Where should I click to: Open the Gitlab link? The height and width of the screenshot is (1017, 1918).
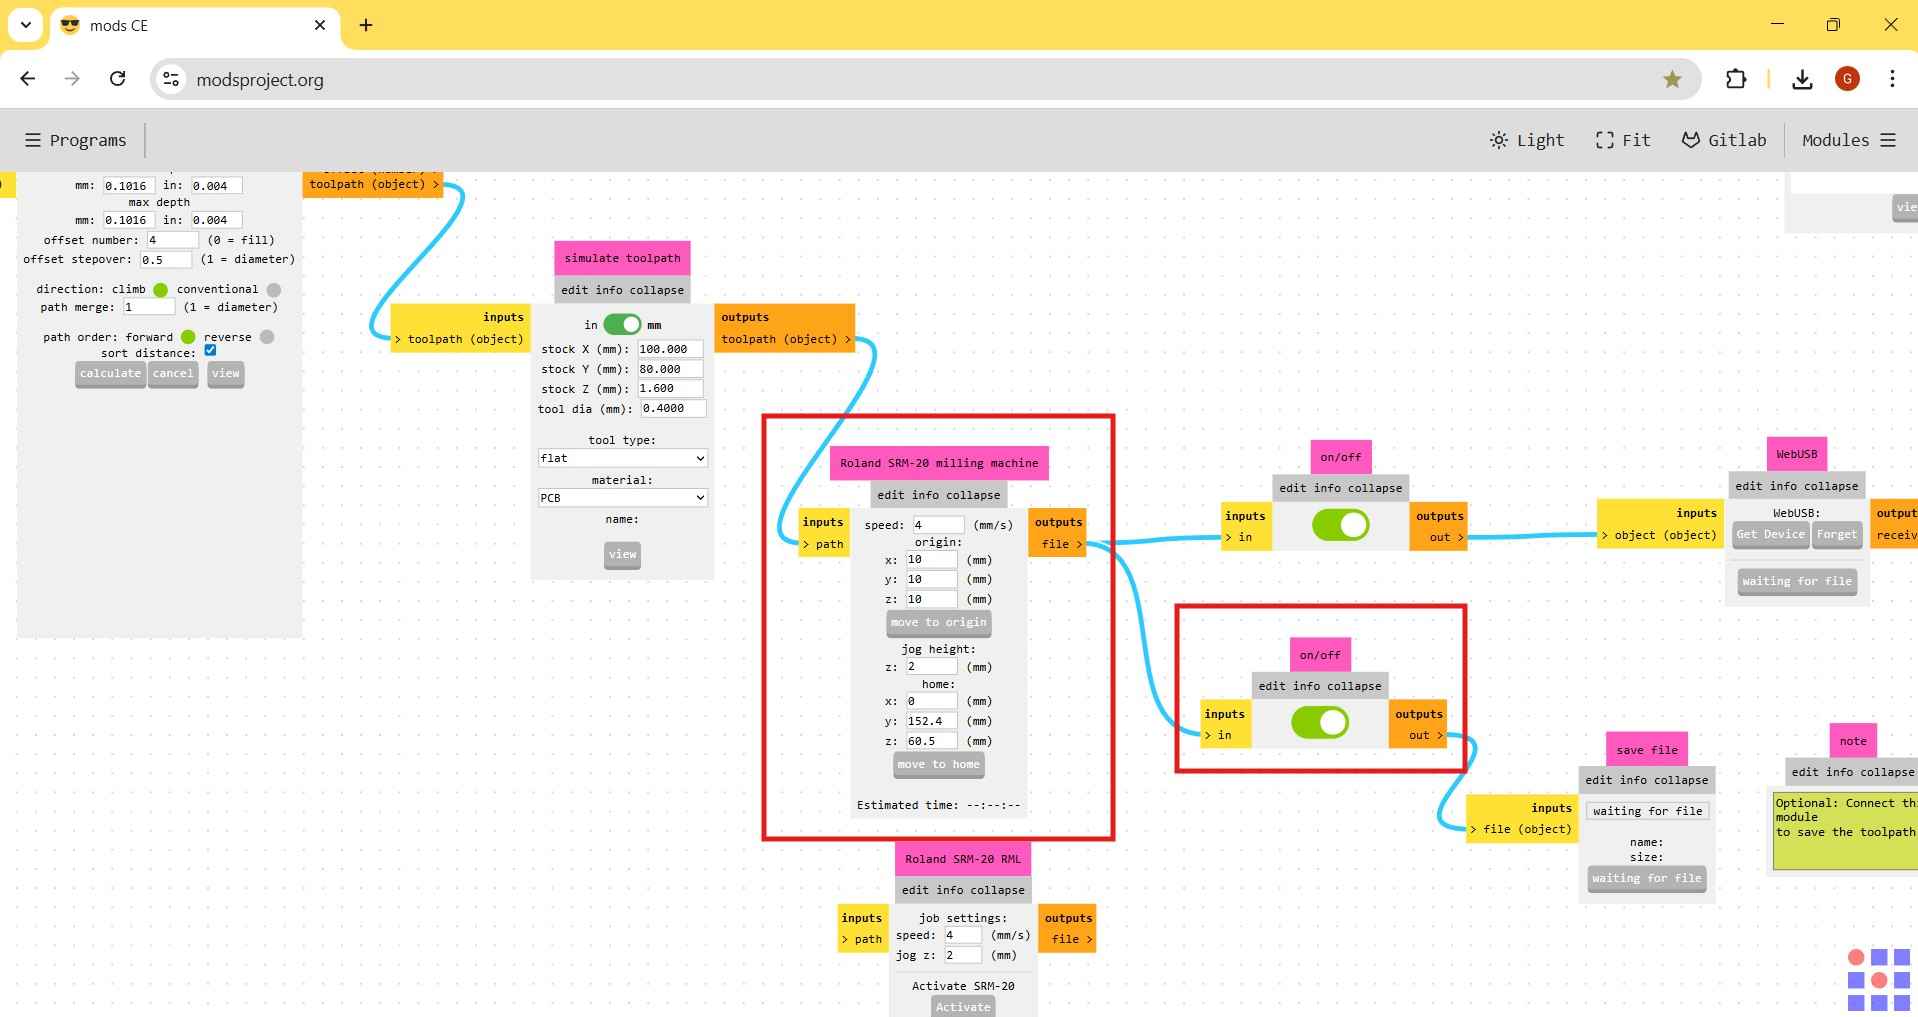coord(1723,140)
